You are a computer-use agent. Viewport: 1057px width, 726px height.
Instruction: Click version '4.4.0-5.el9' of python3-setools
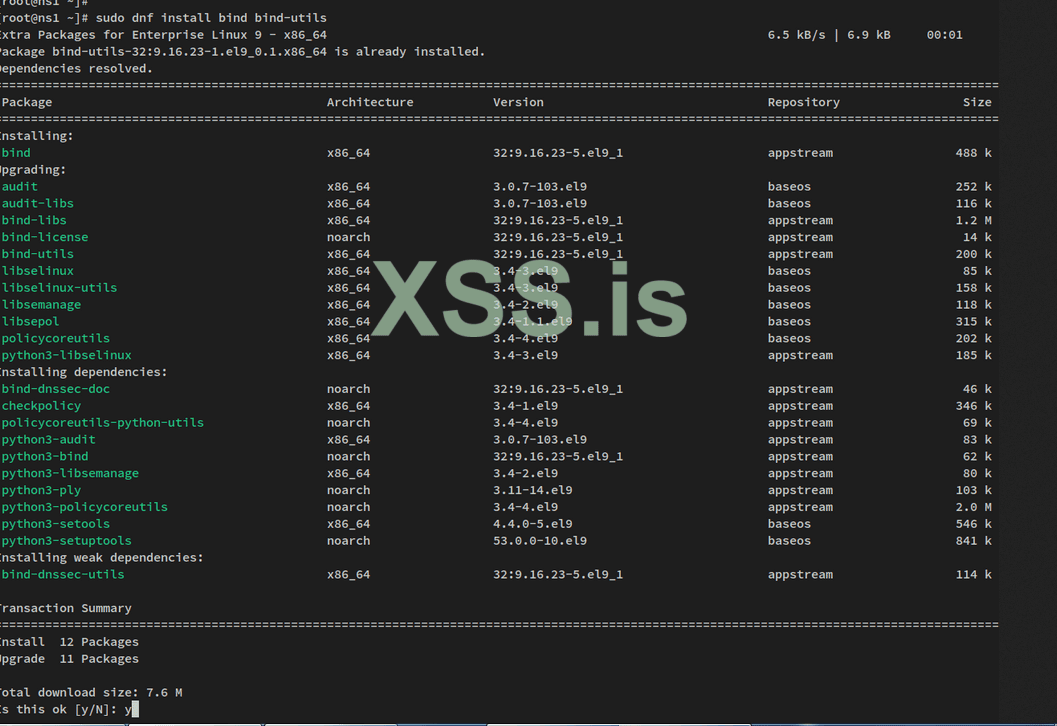click(x=533, y=524)
